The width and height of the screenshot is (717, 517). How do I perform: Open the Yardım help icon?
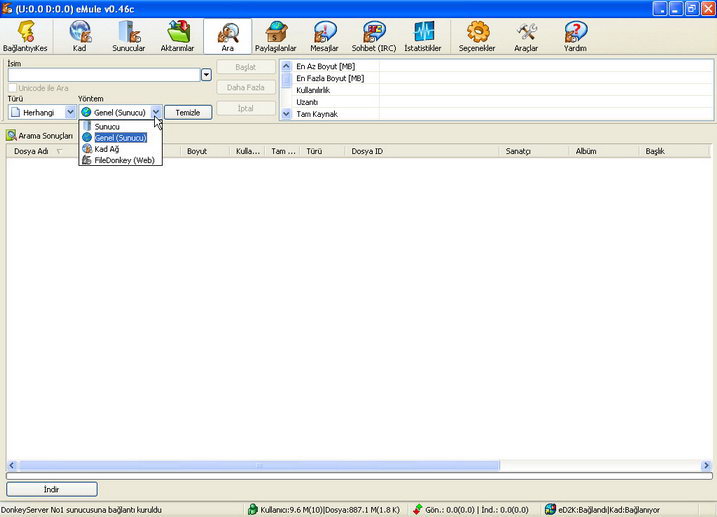575,32
